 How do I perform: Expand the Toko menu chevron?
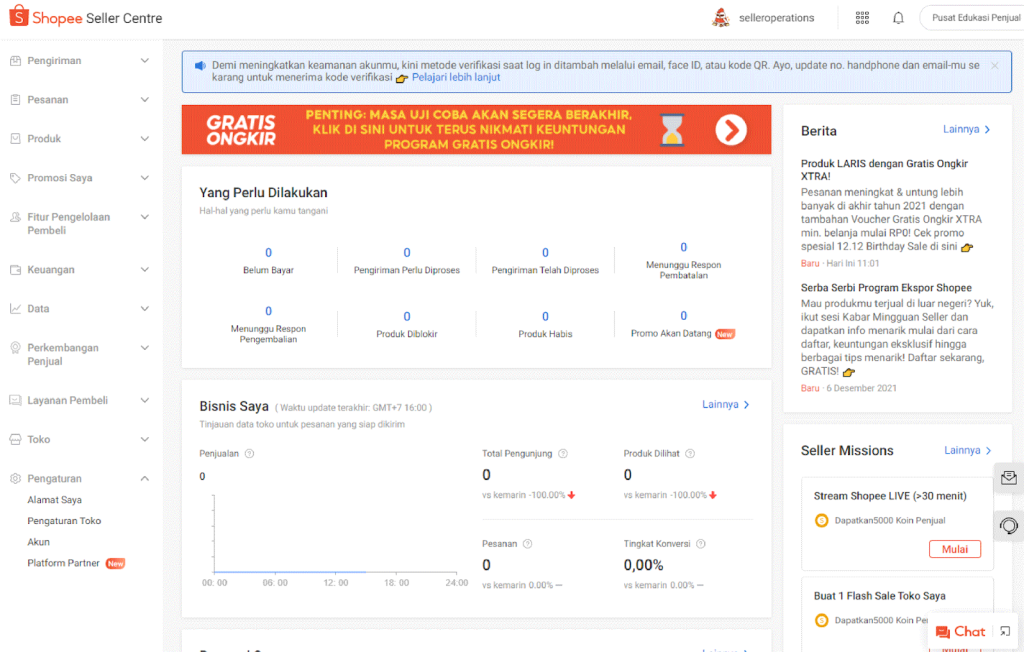point(145,440)
